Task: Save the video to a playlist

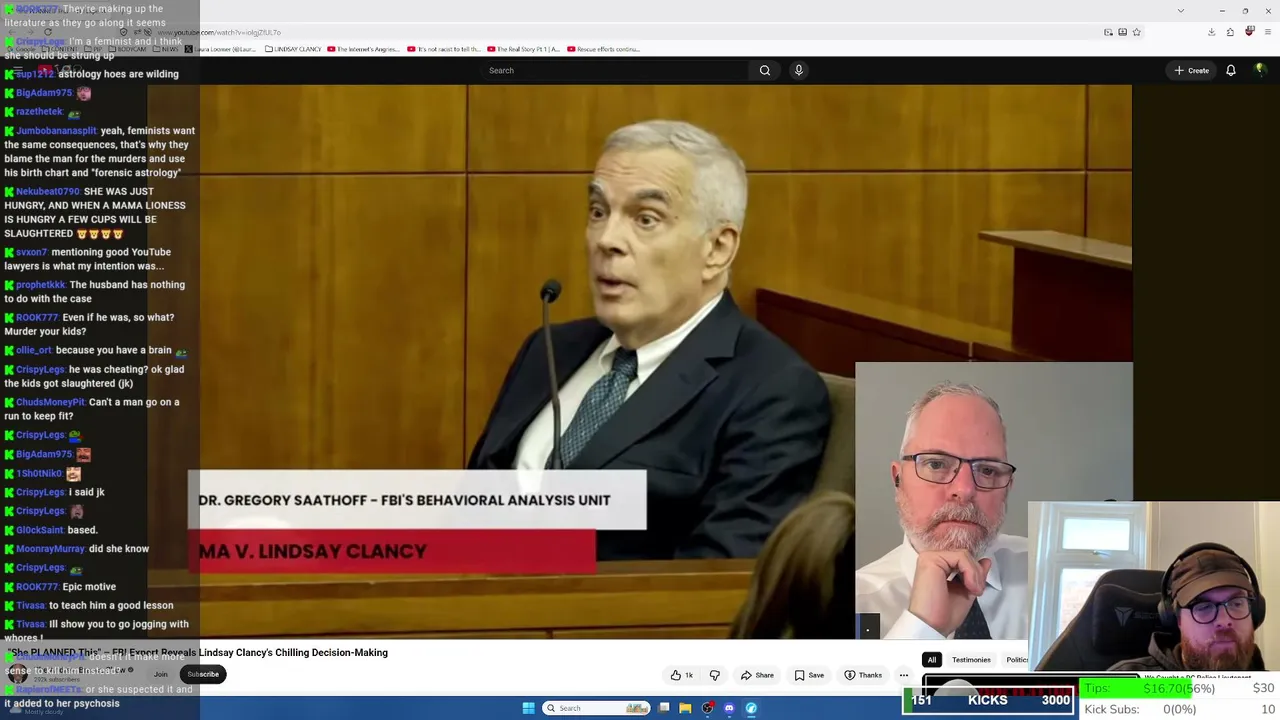Action: coord(809,675)
